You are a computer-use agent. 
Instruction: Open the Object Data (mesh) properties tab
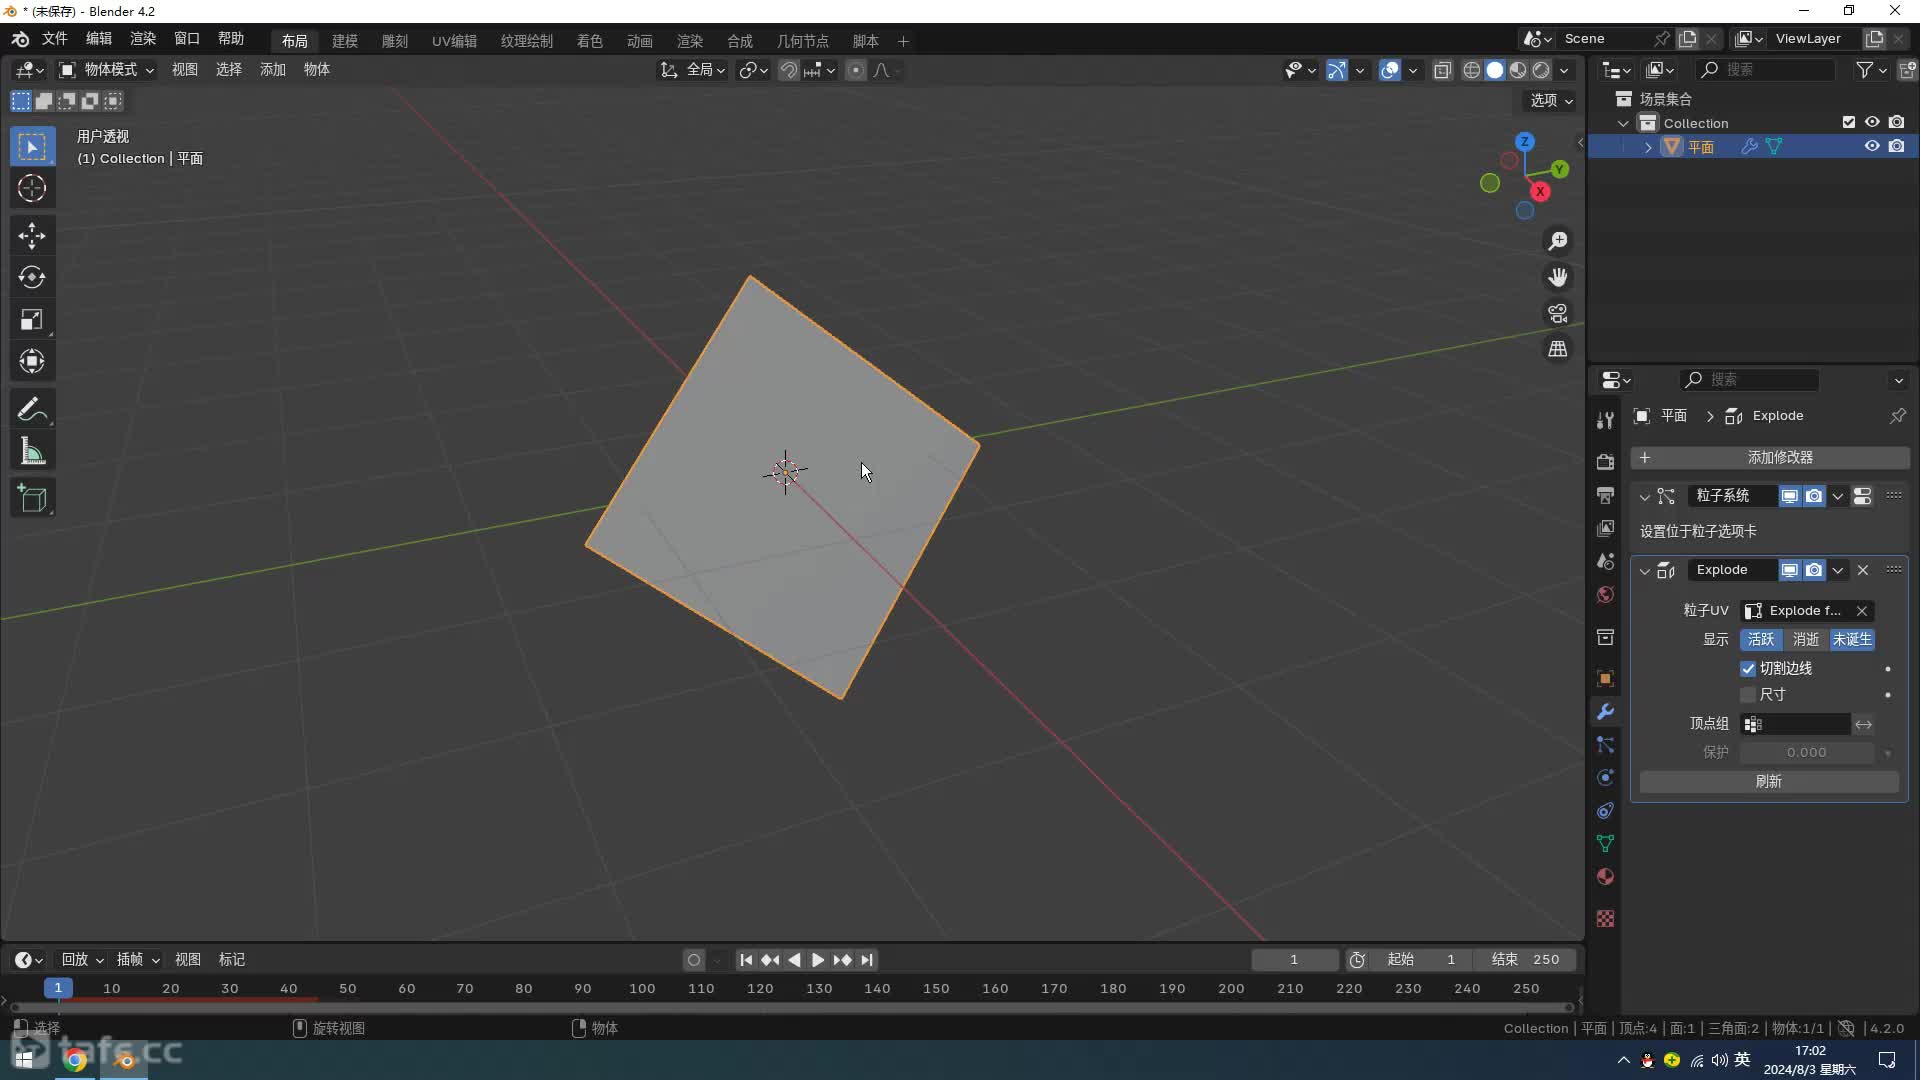1605,844
